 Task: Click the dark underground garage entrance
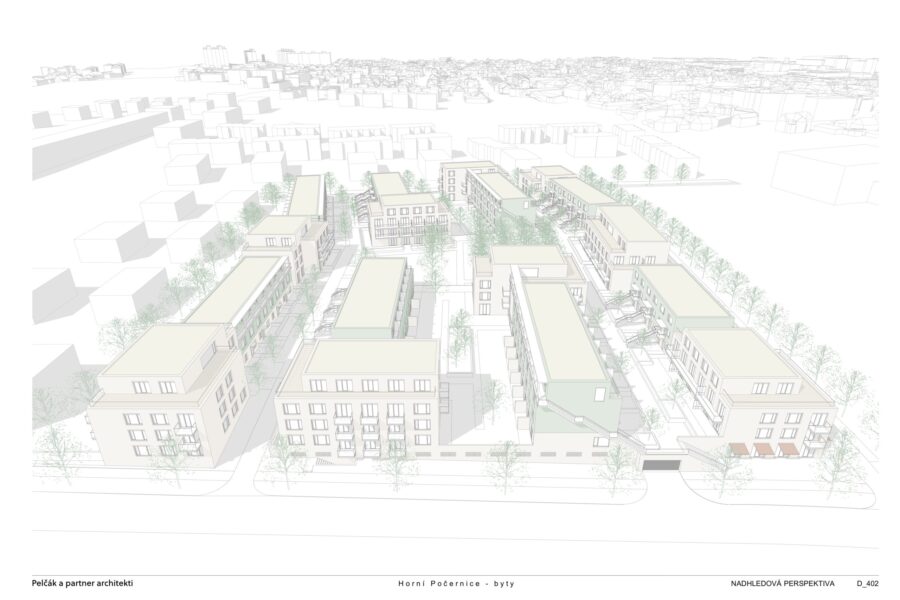[x=661, y=464]
